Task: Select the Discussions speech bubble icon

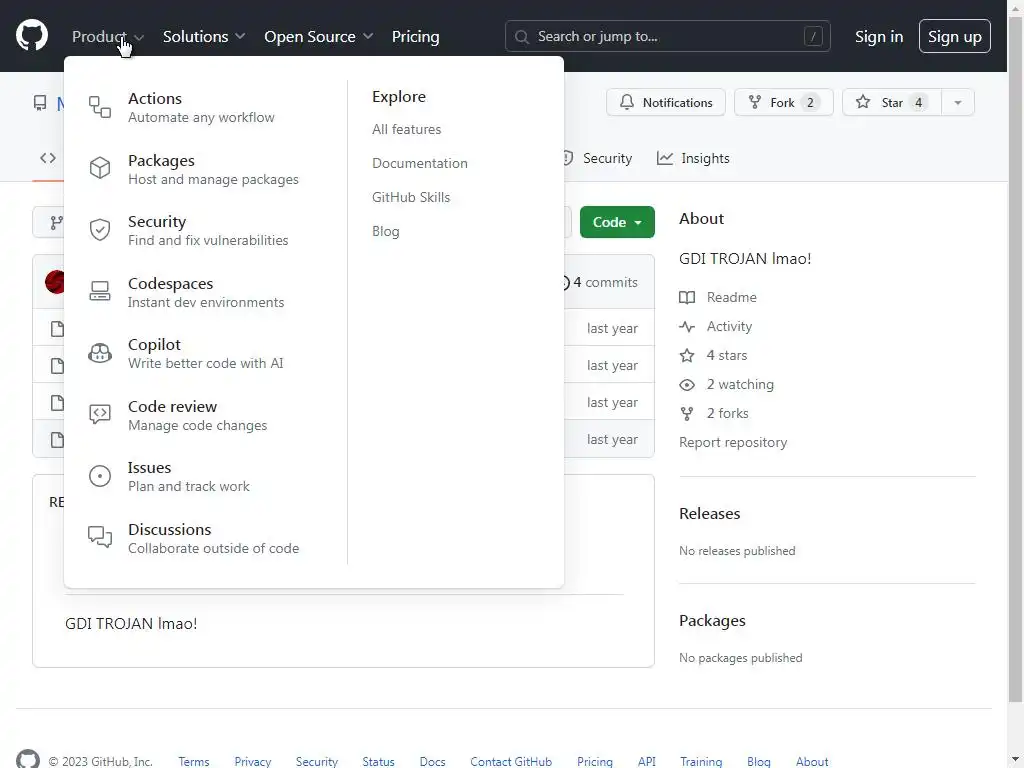Action: (99, 537)
